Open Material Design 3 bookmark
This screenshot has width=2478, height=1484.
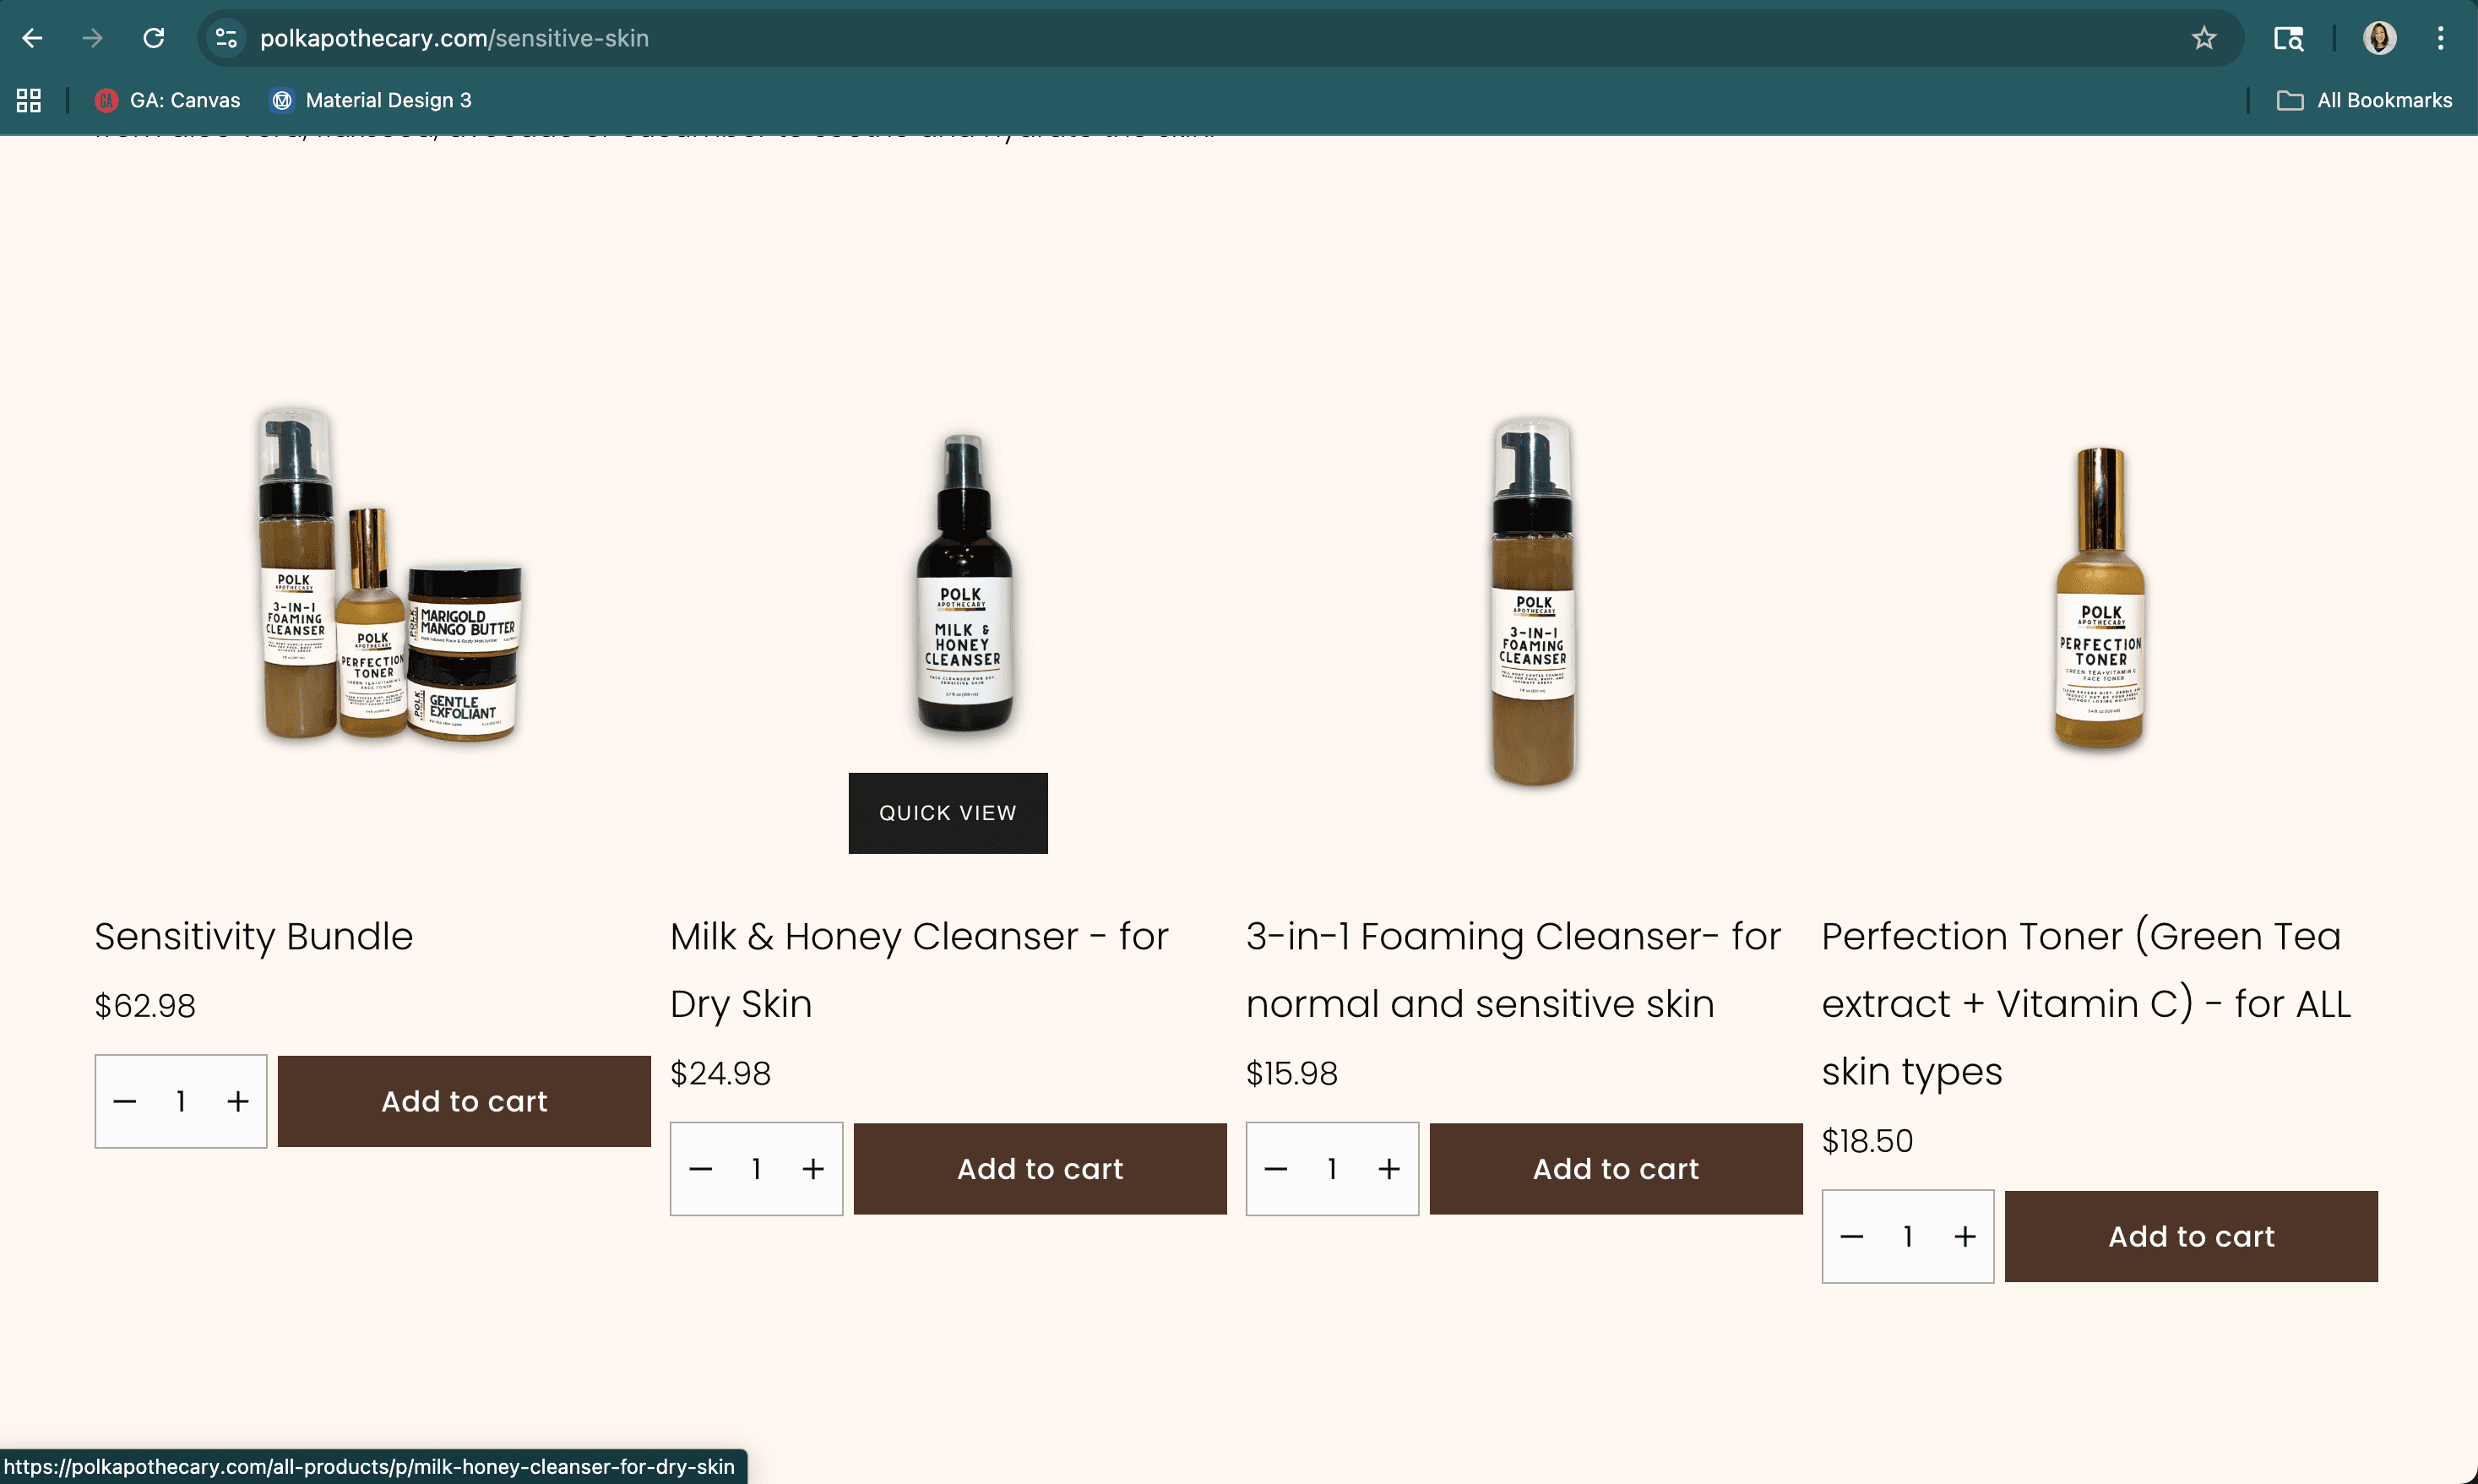coord(371,100)
